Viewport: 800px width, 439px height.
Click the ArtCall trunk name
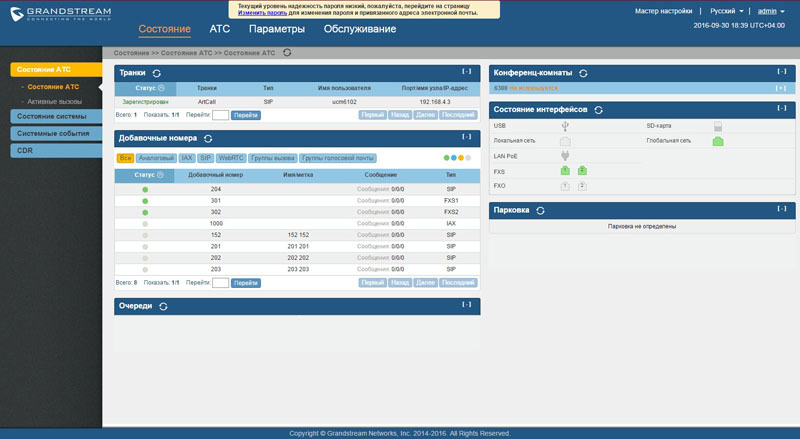(x=207, y=102)
